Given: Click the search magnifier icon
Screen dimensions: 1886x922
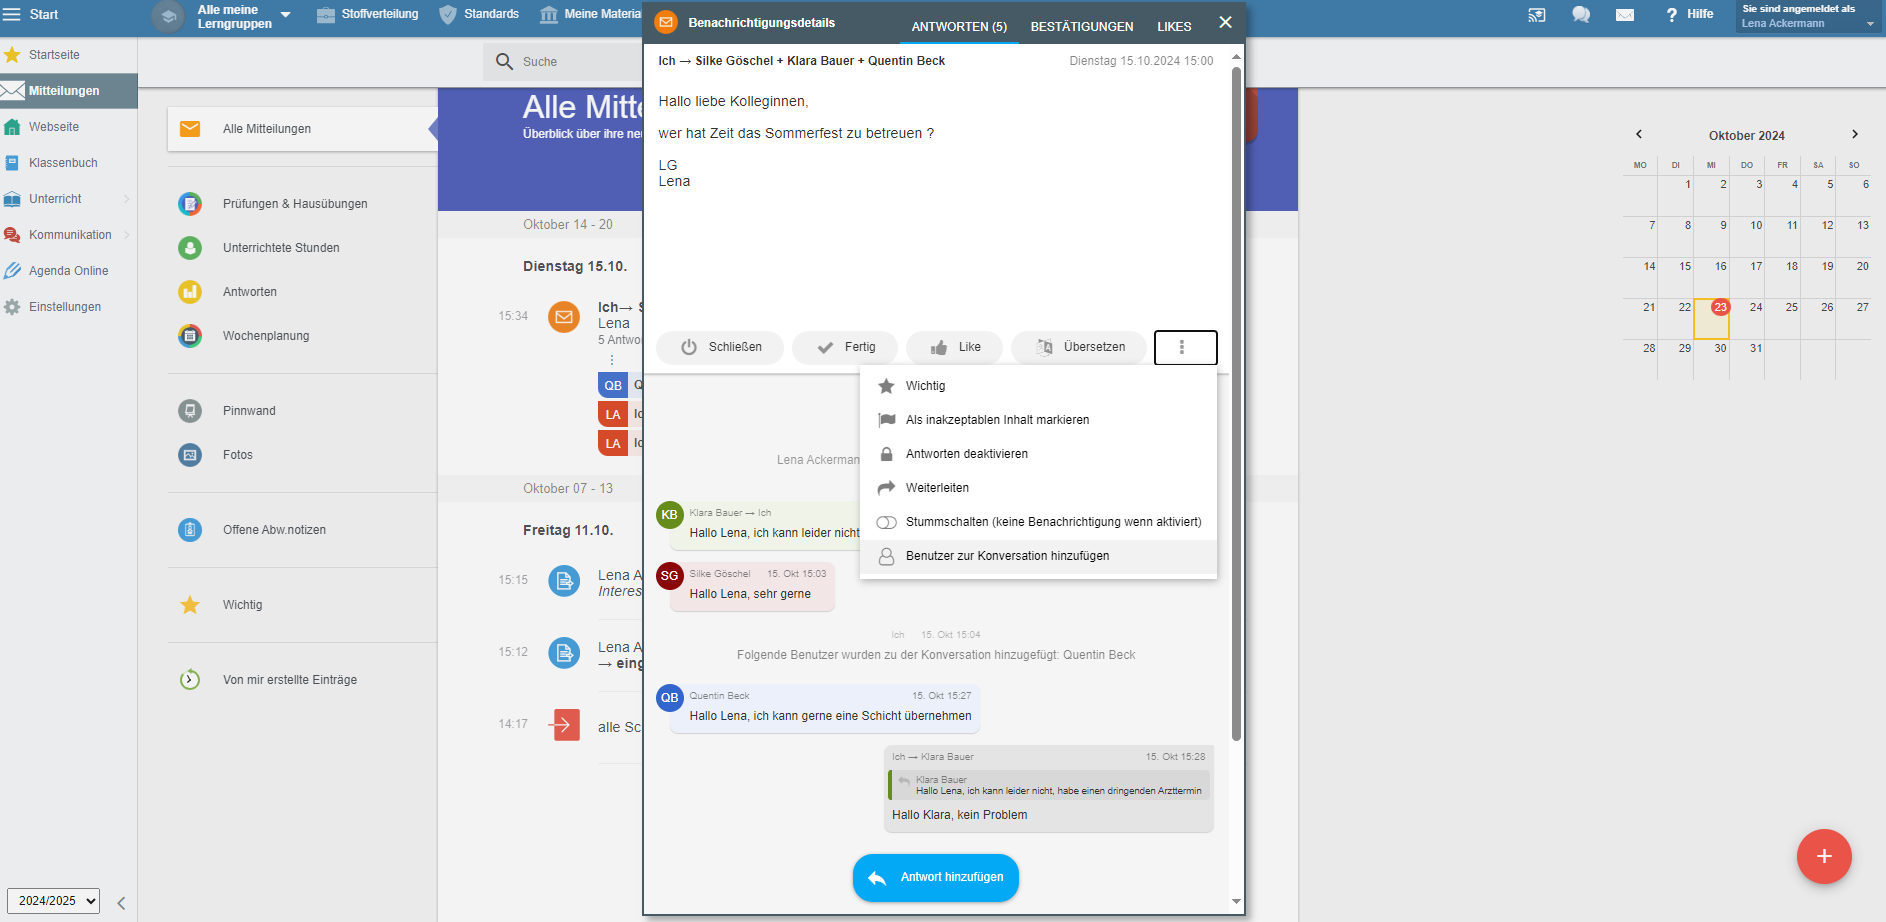Looking at the screenshot, I should tap(505, 61).
